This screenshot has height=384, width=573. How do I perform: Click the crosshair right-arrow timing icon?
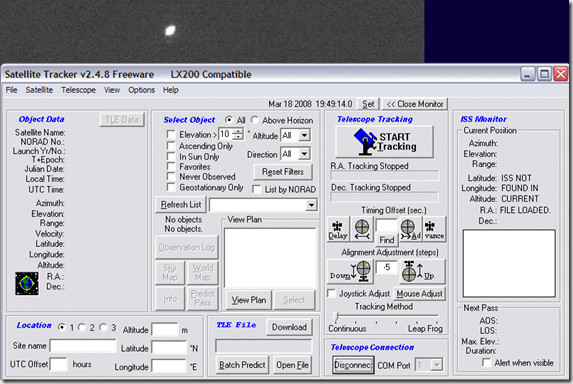(x=410, y=229)
